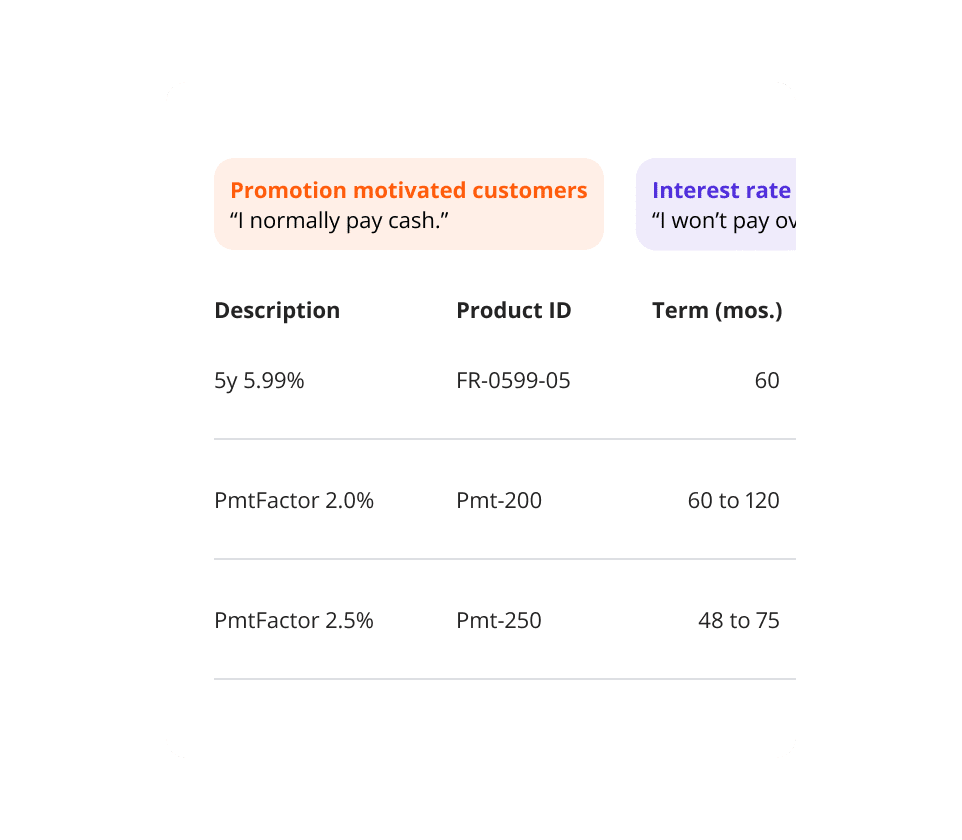Select product ID Pmt-200
The height and width of the screenshot is (840, 962).
pos(499,500)
